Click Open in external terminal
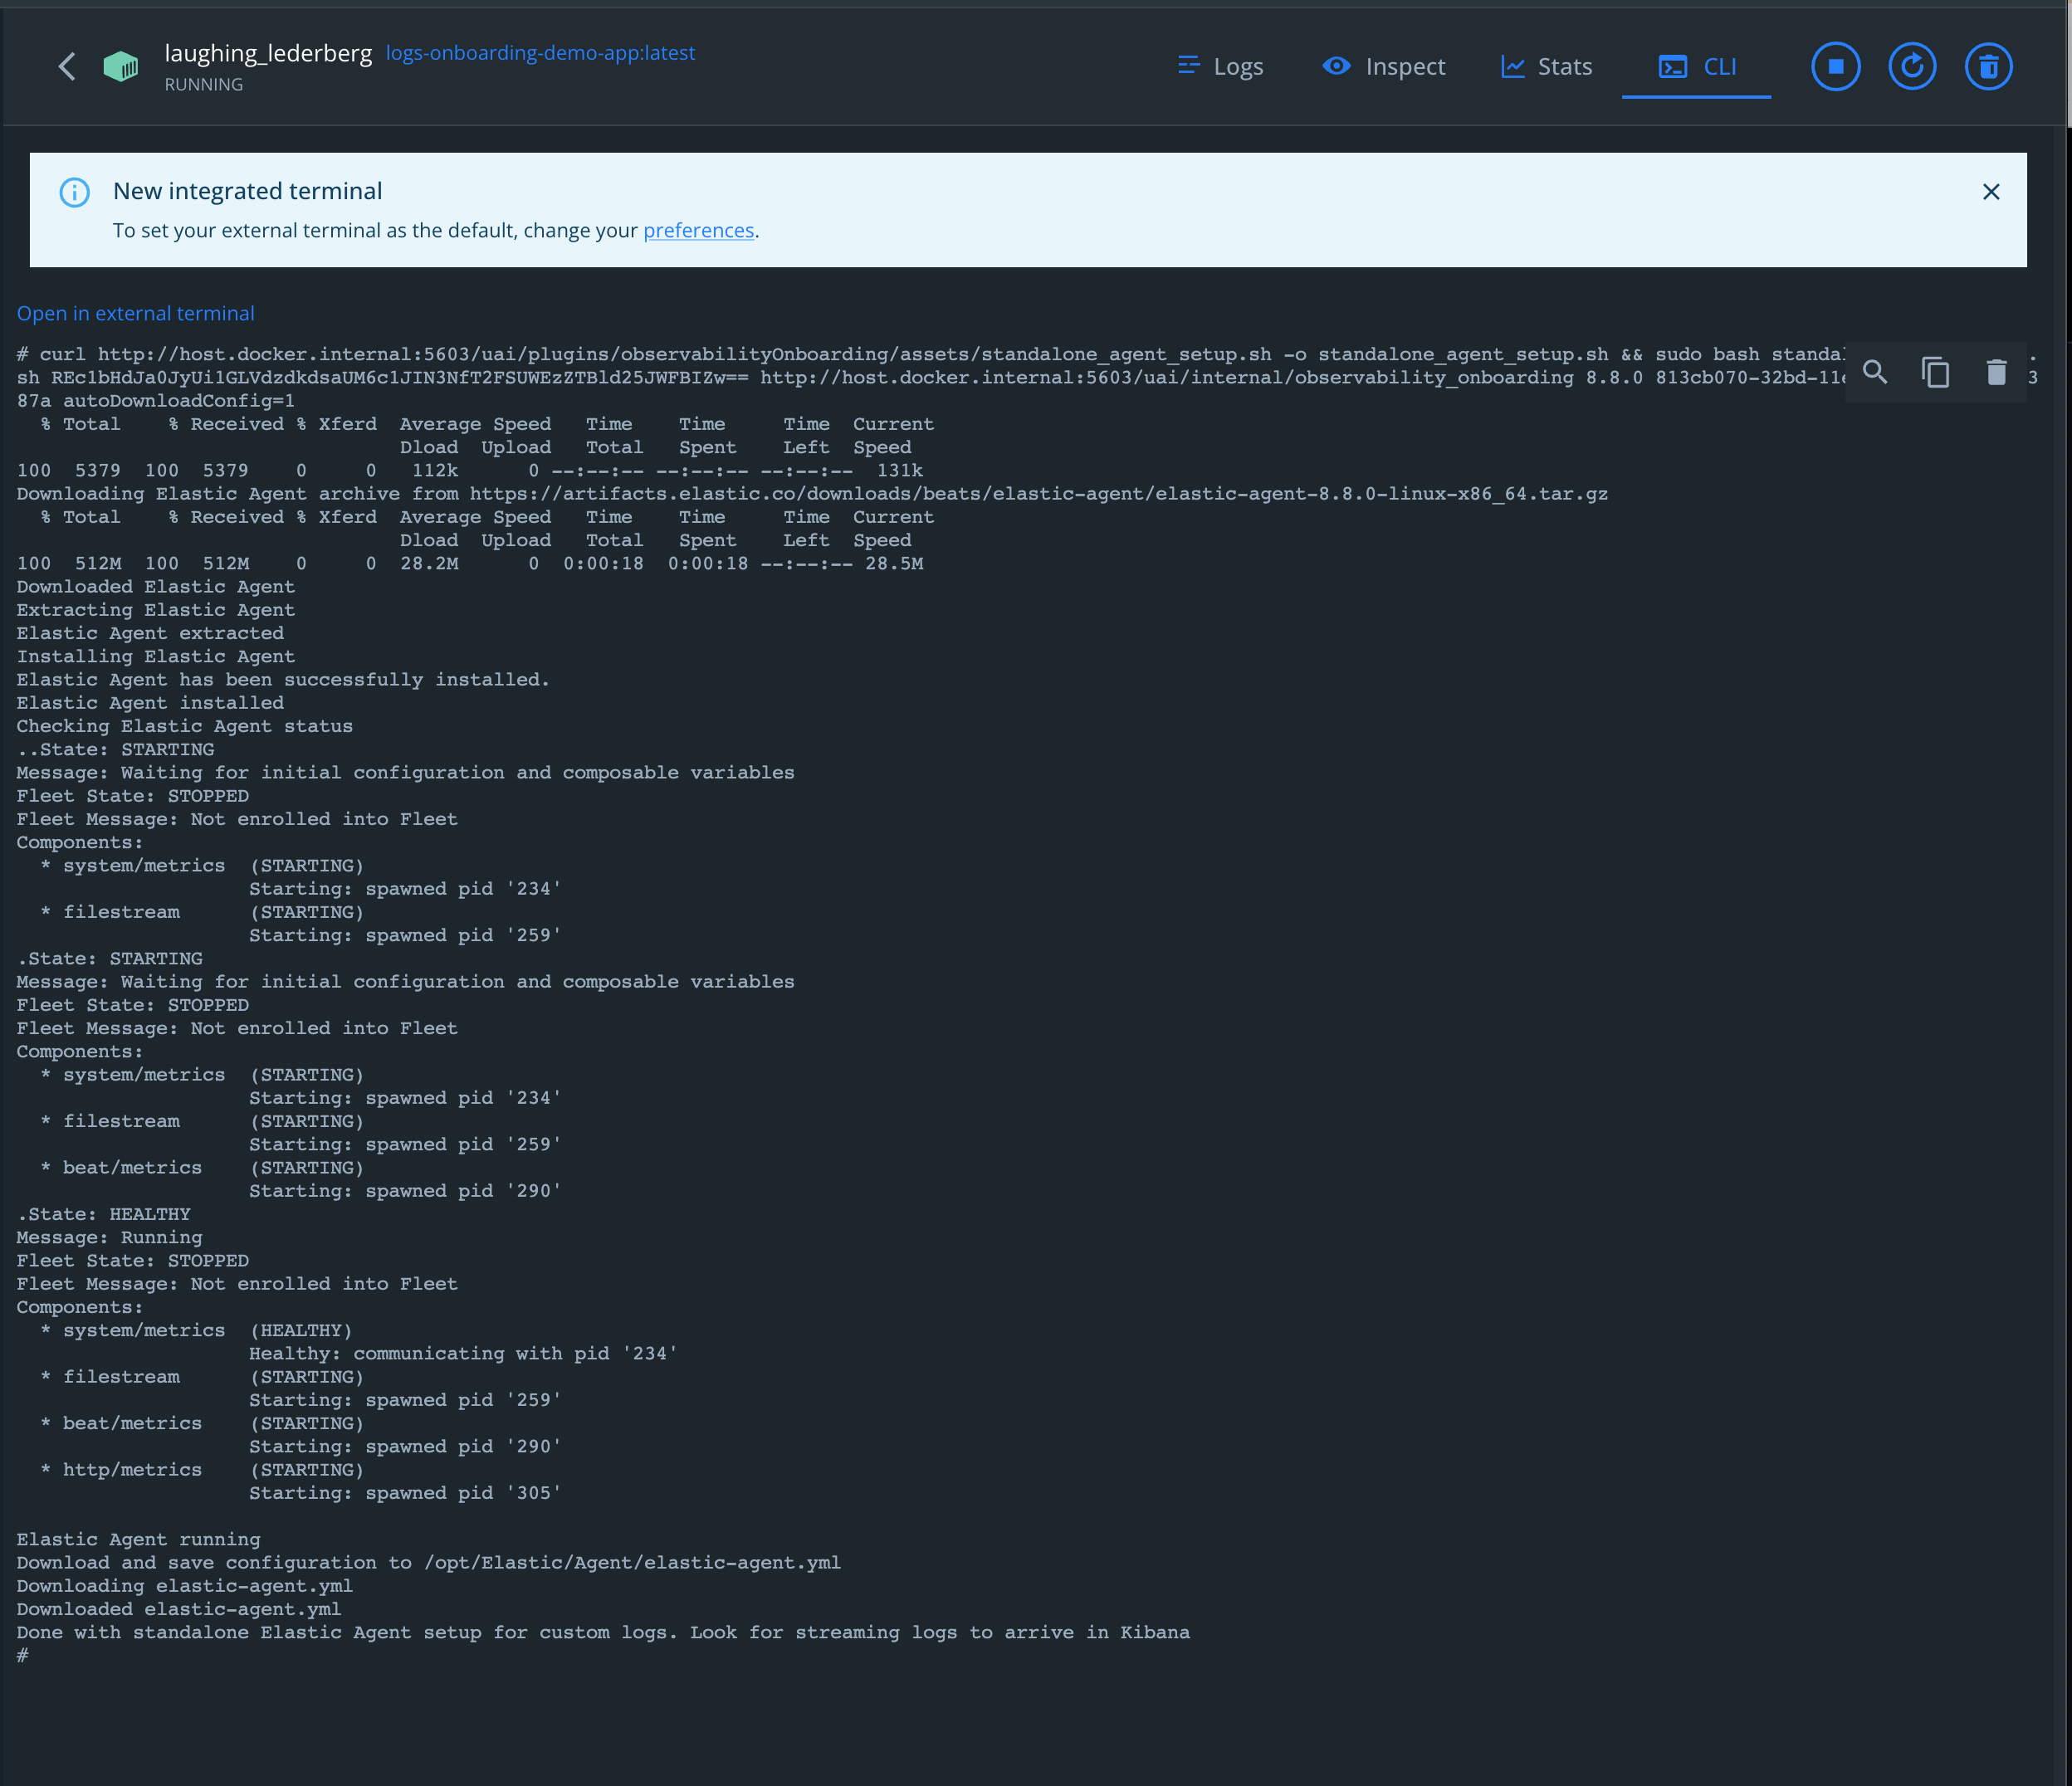Viewport: 2072px width, 1786px height. [x=135, y=313]
